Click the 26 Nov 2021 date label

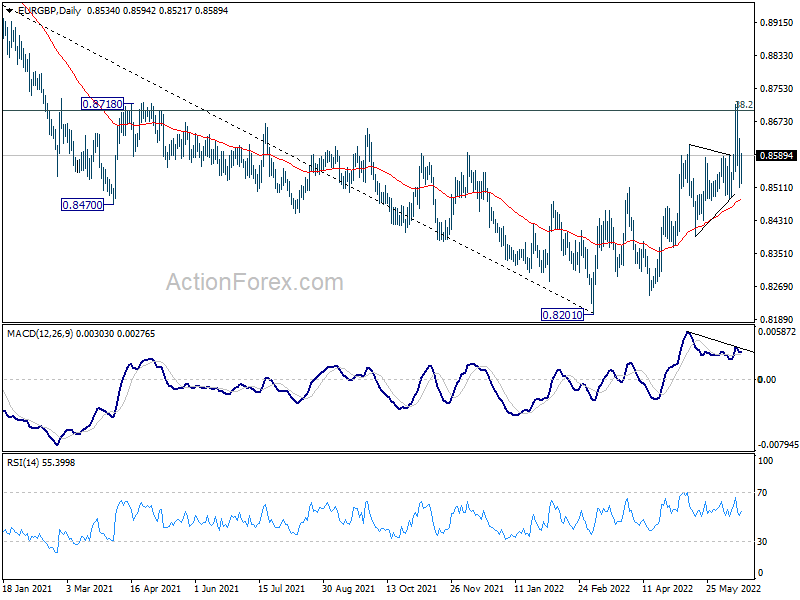[477, 589]
